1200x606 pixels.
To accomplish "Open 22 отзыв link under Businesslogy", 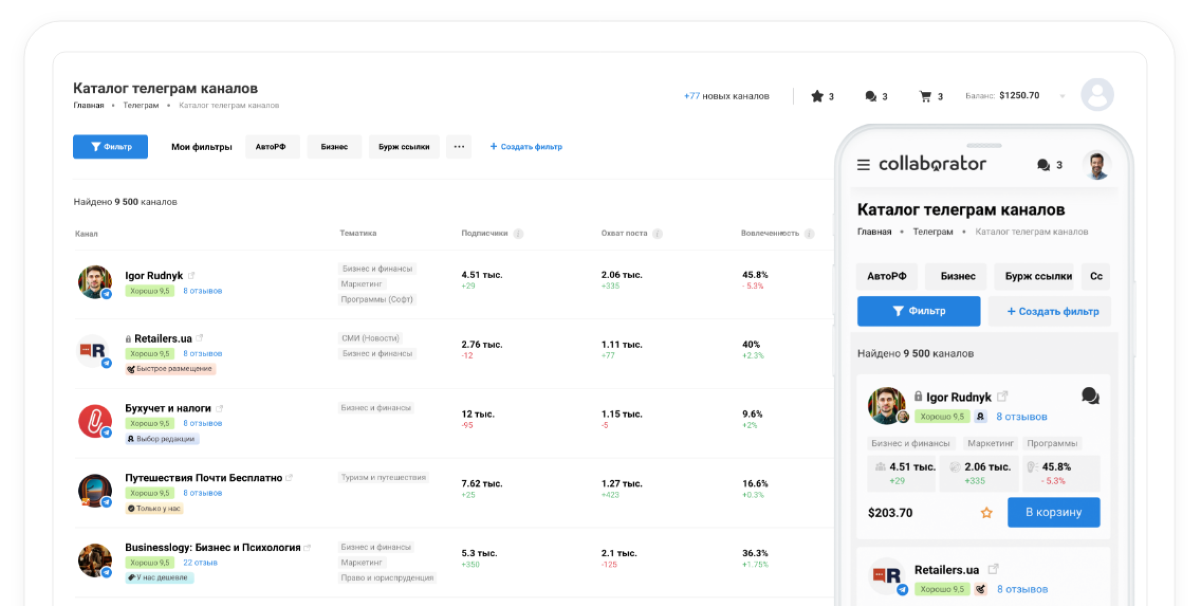I will (200, 563).
